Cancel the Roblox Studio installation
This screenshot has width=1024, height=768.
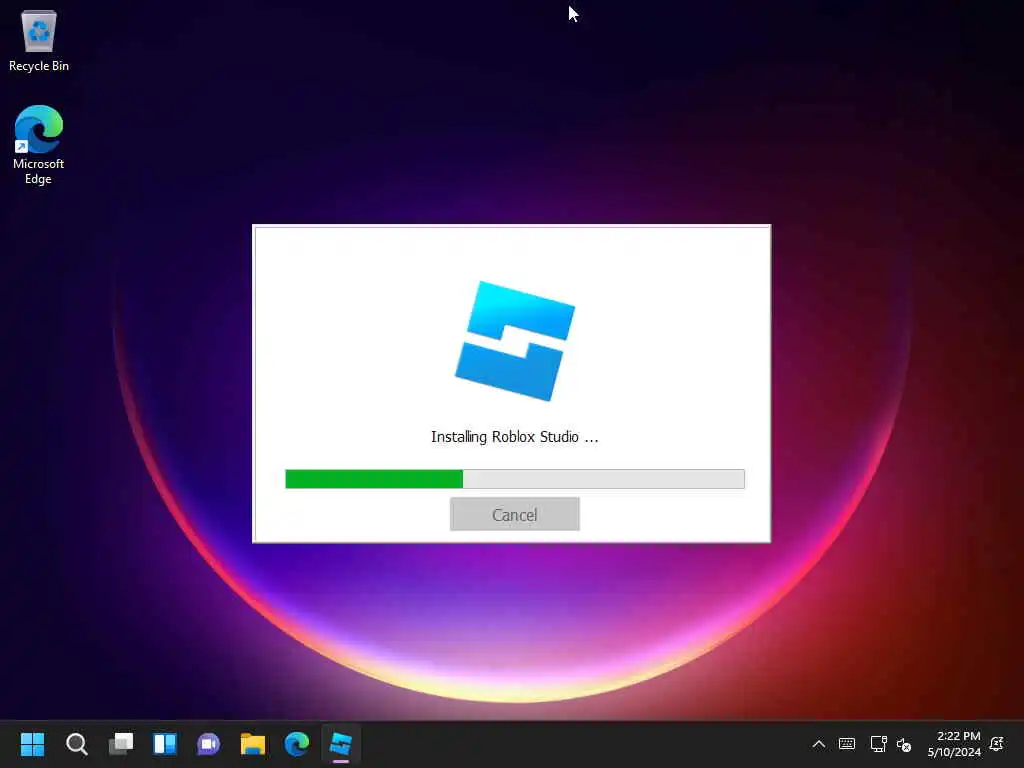pyautogui.click(x=515, y=514)
